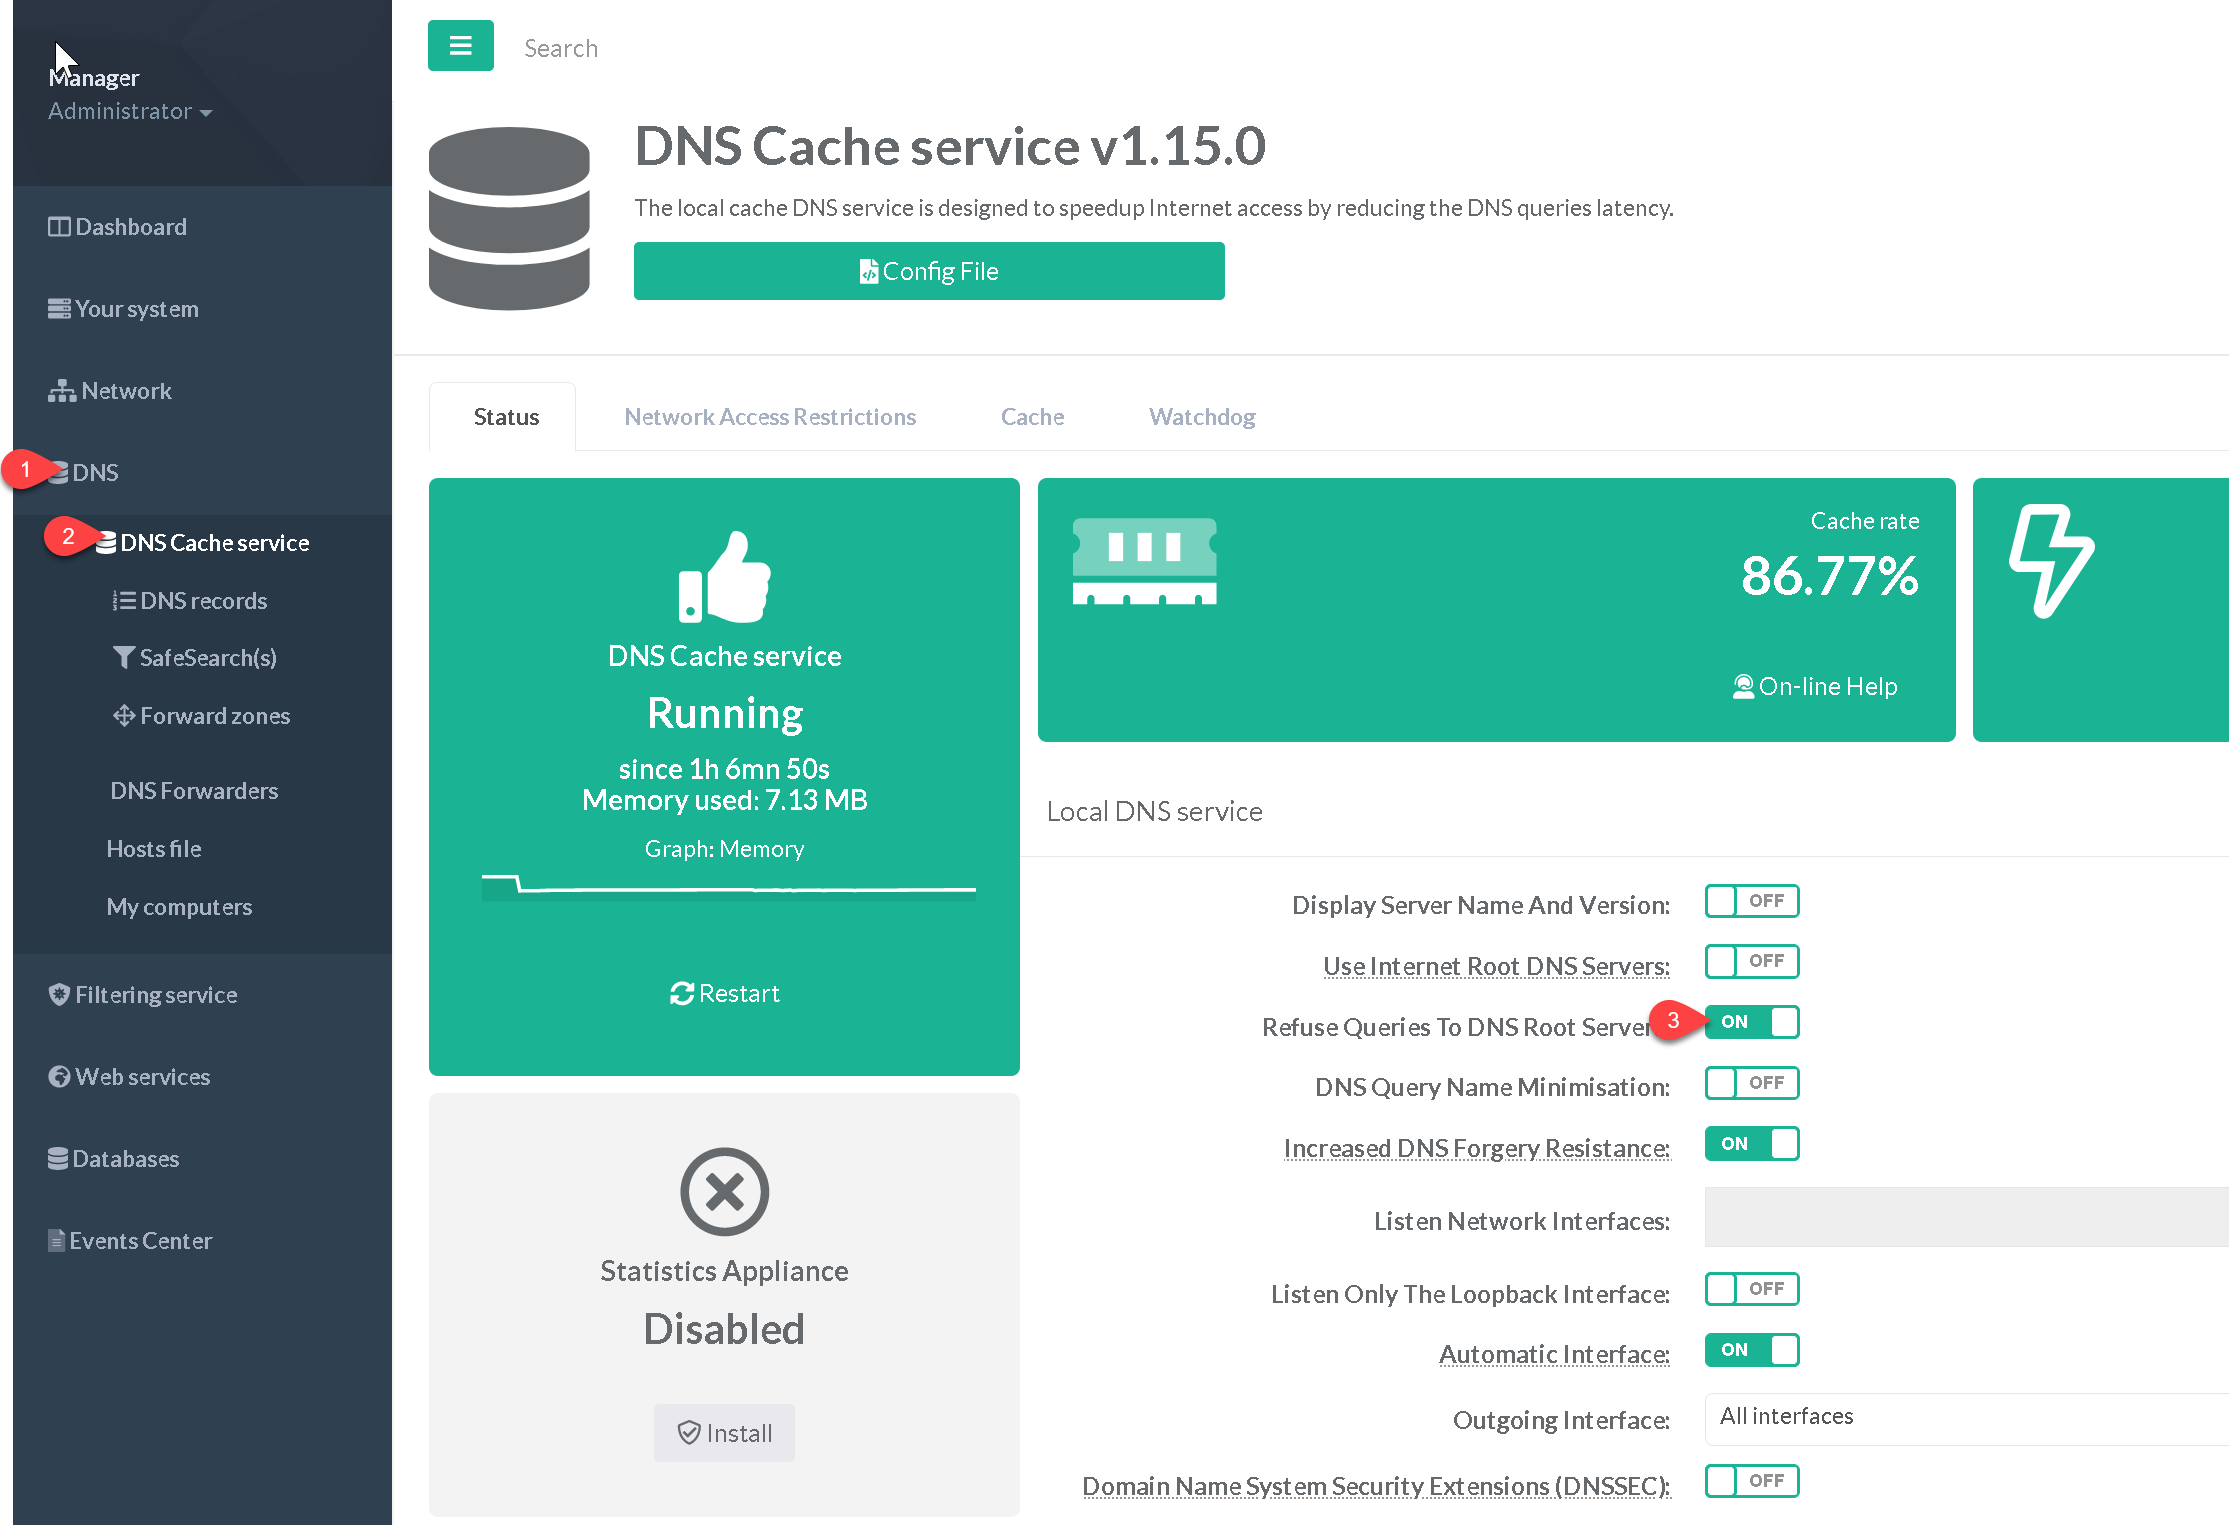Click the lightning bolt icon
This screenshot has width=2229, height=1525.
click(2051, 561)
